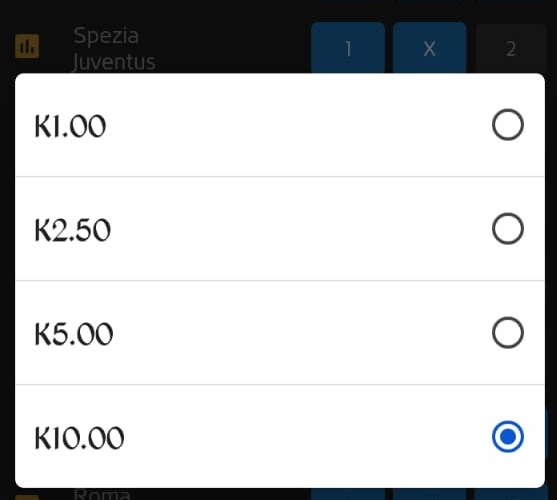Open the statistics icon beside the Roma match
The width and height of the screenshot is (557, 500).
pyautogui.click(x=27, y=497)
